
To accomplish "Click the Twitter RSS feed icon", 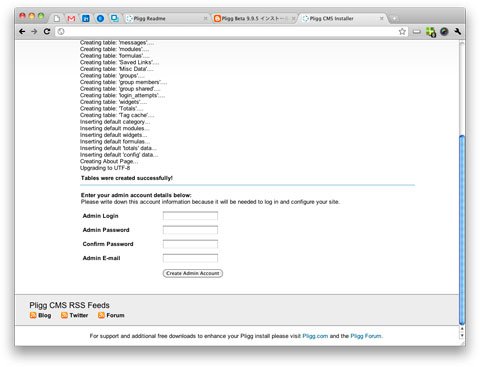I will [x=64, y=315].
